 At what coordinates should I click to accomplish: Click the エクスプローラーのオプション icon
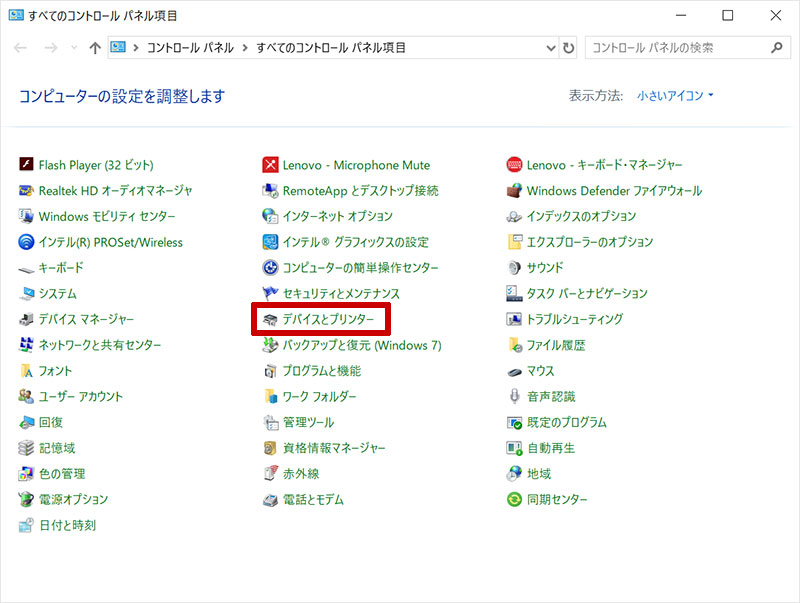514,242
